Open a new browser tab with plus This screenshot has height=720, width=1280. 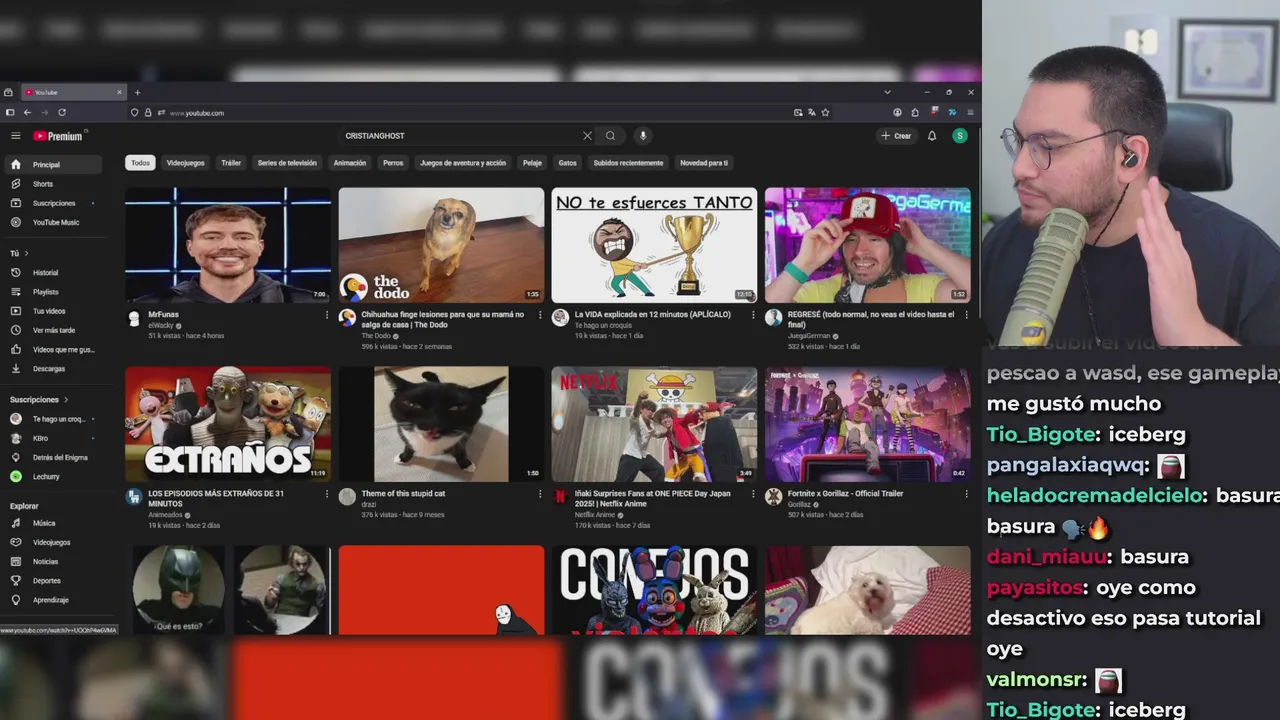coord(138,92)
